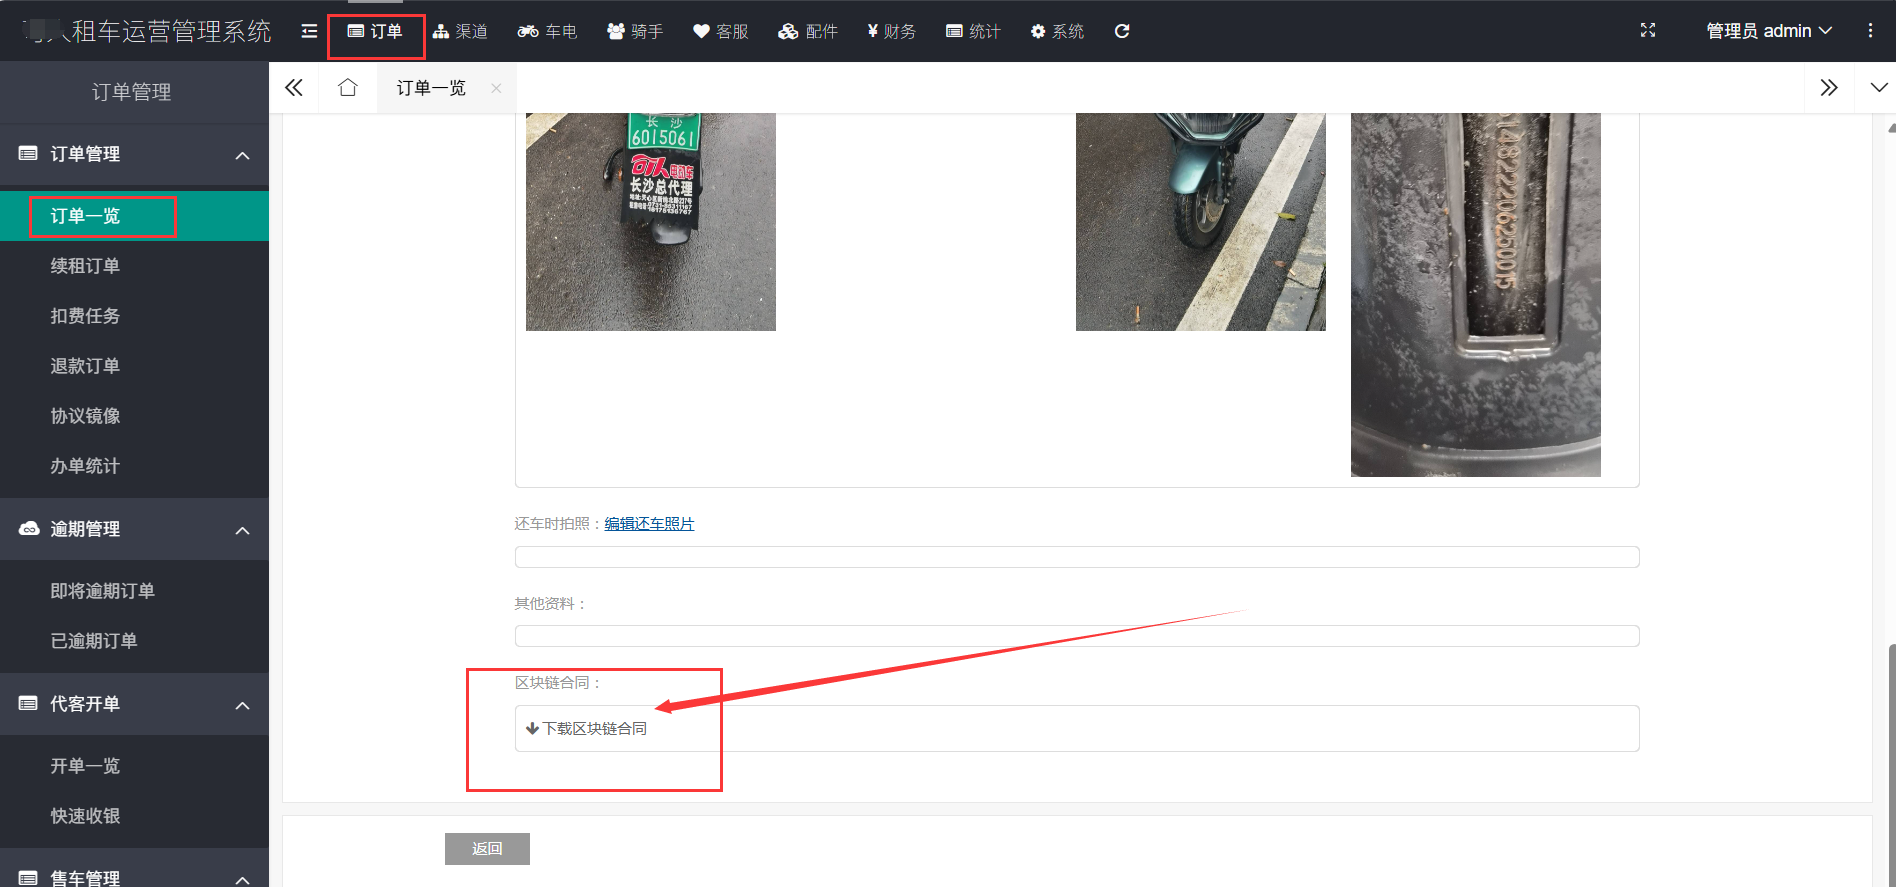Collapse the sidebar with hamburger icon
Viewport: 1896px width, 887px height.
pos(309,31)
